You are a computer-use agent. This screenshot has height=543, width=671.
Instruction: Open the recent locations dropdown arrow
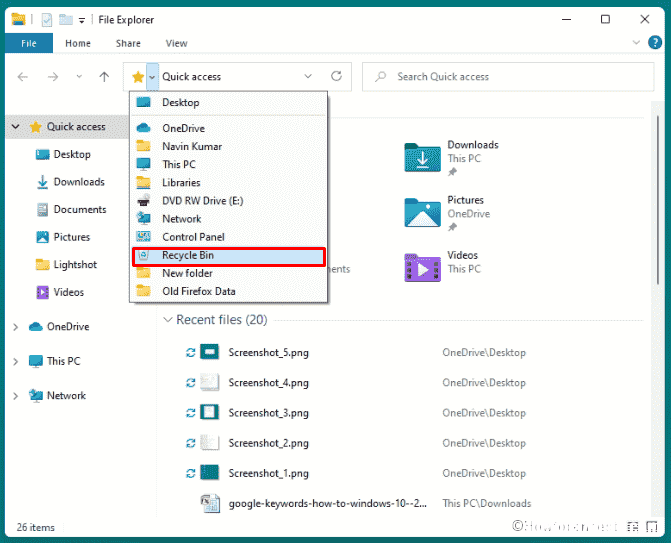(79, 77)
